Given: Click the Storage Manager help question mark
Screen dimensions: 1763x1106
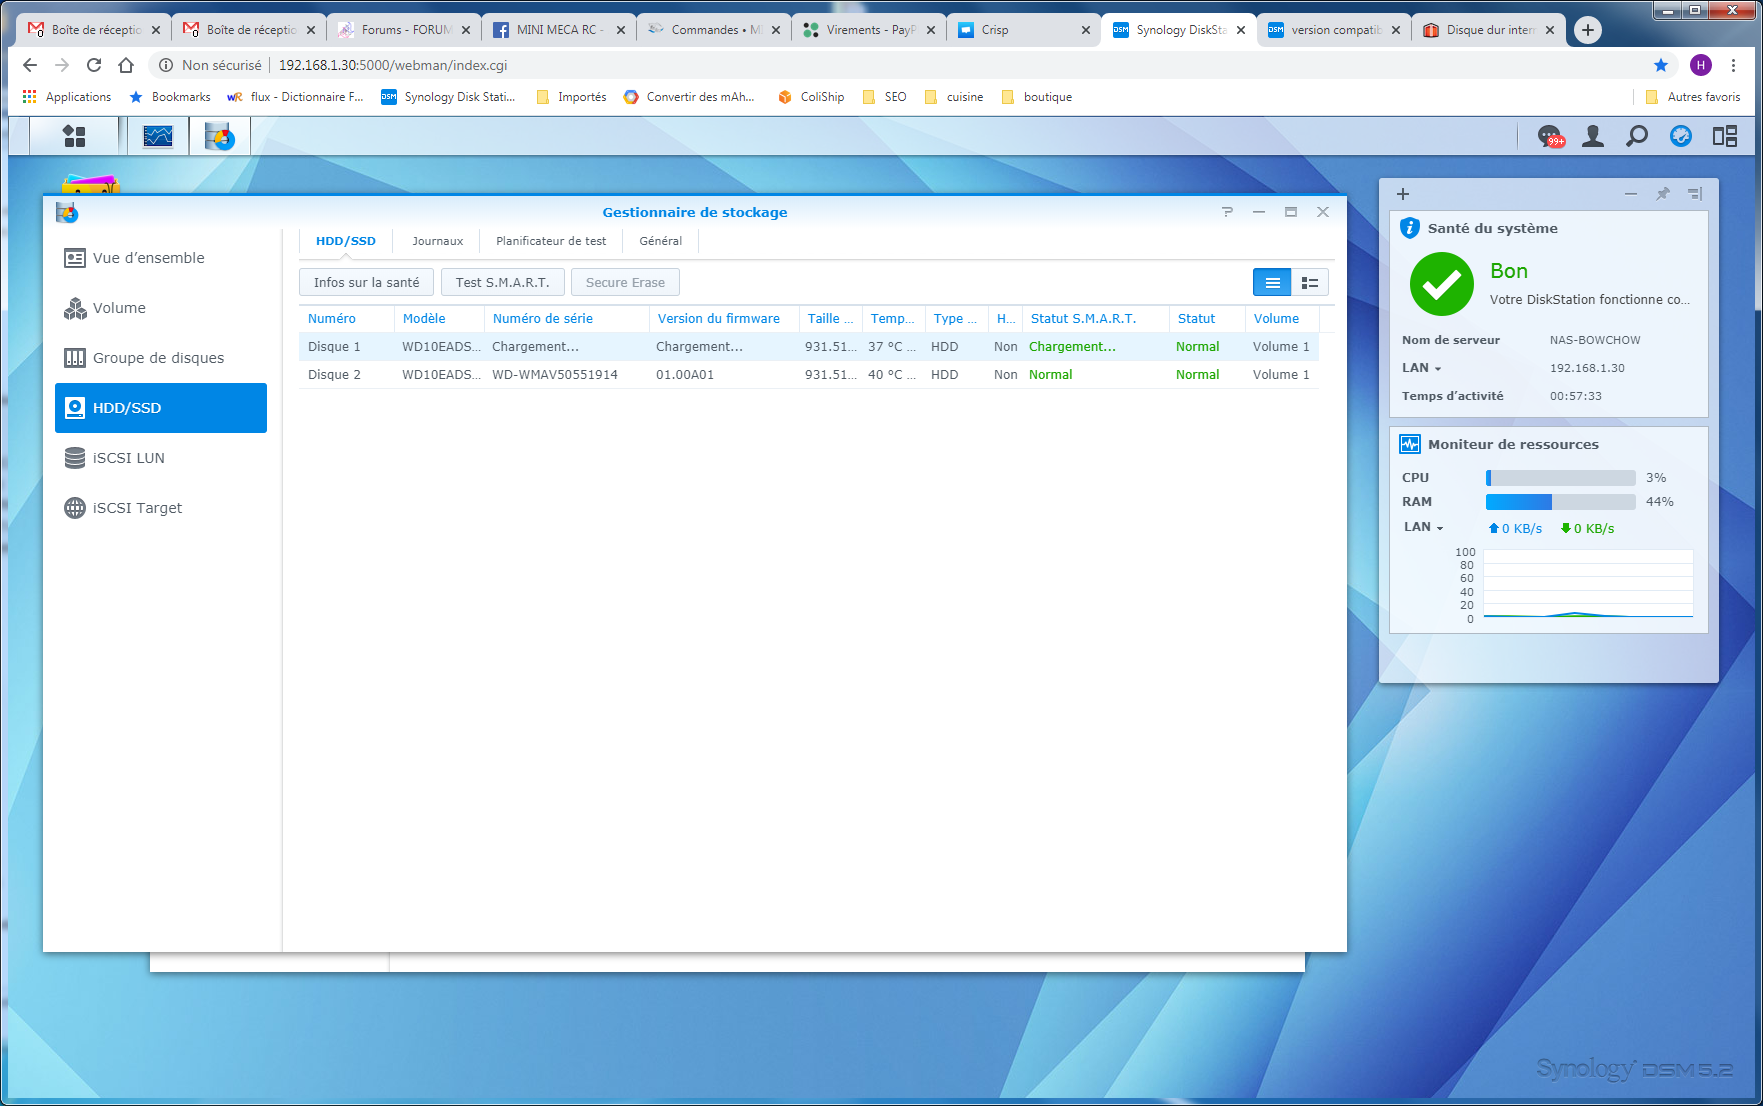Looking at the screenshot, I should pos(1227,212).
